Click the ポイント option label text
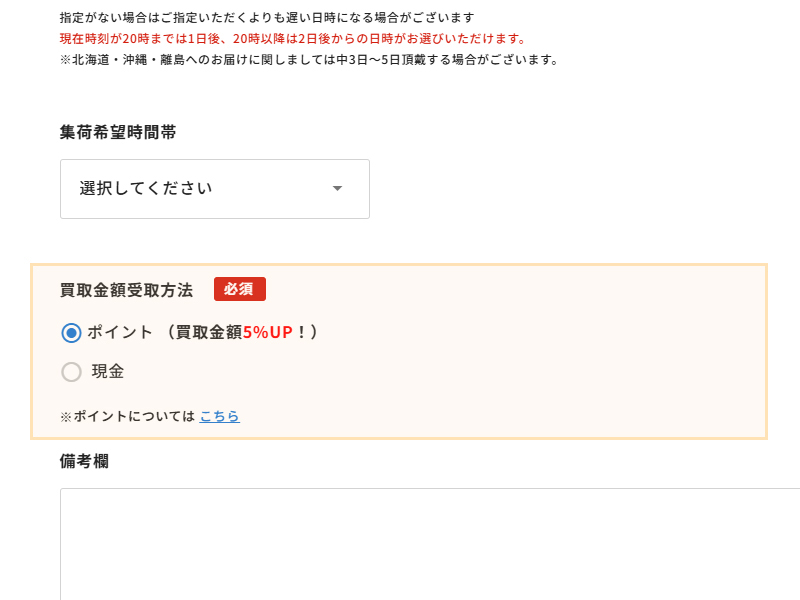The image size is (800, 600). pos(120,332)
